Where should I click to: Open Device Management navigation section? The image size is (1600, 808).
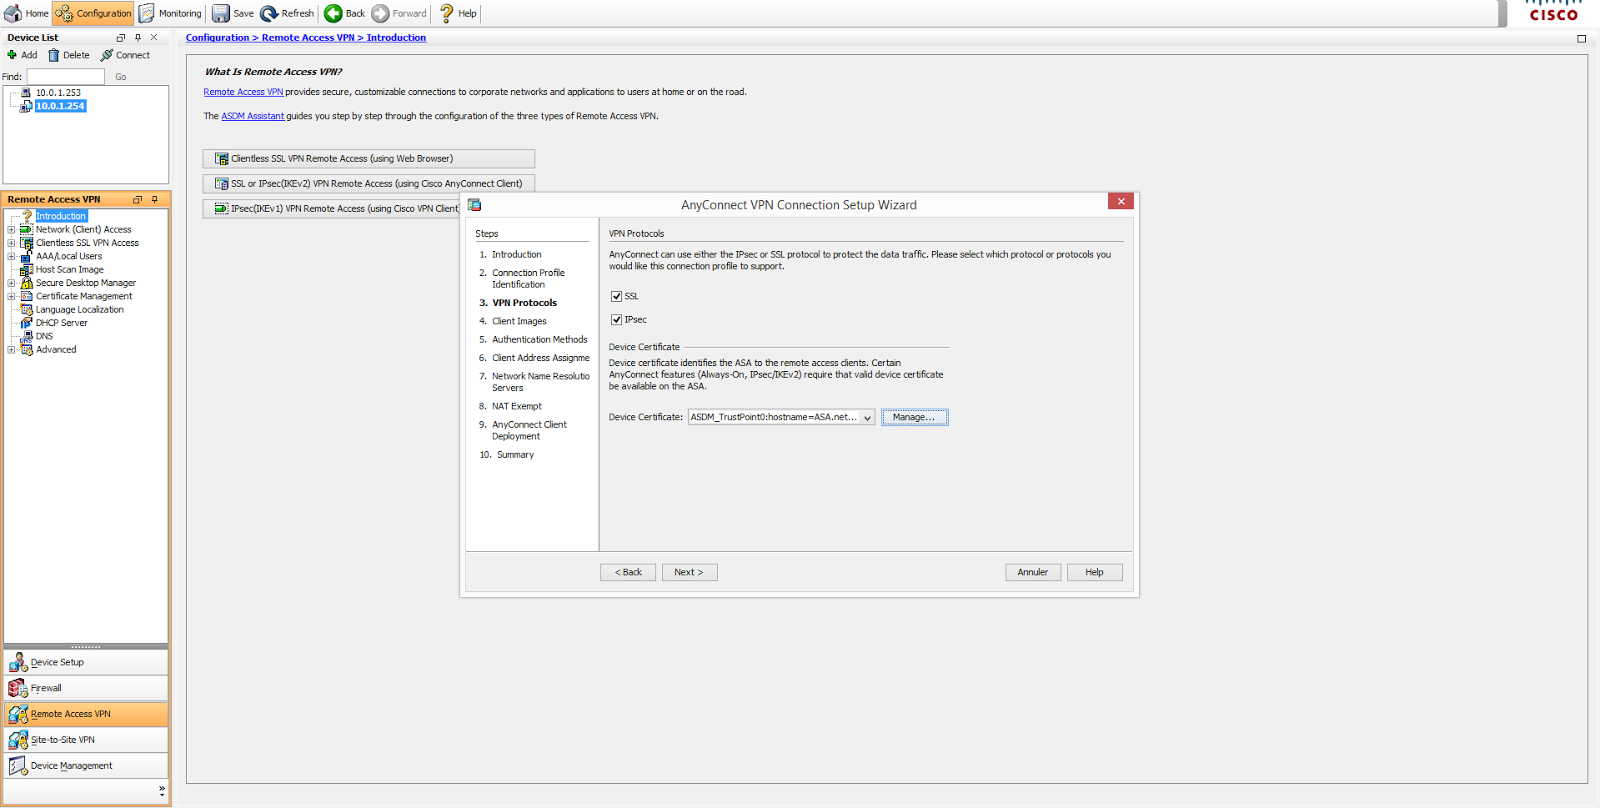[86, 766]
